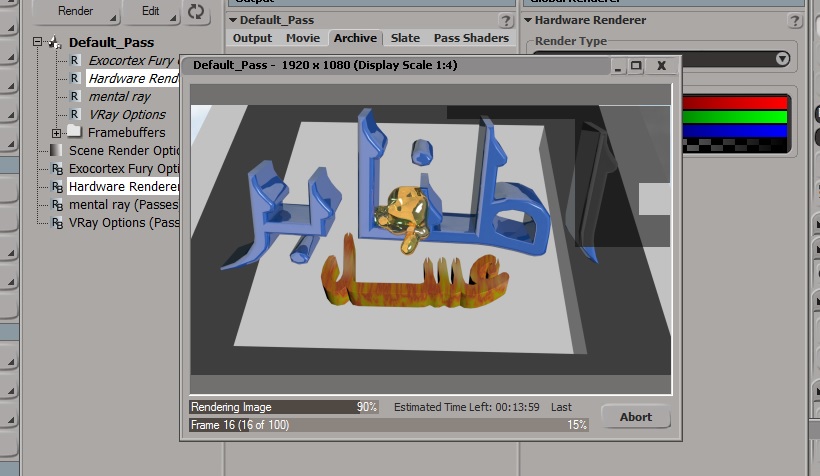Switch to the Movie tab

(x=303, y=38)
